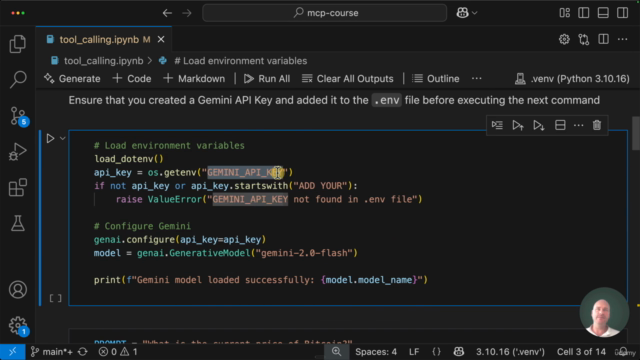Click the Generate button

(x=72, y=78)
